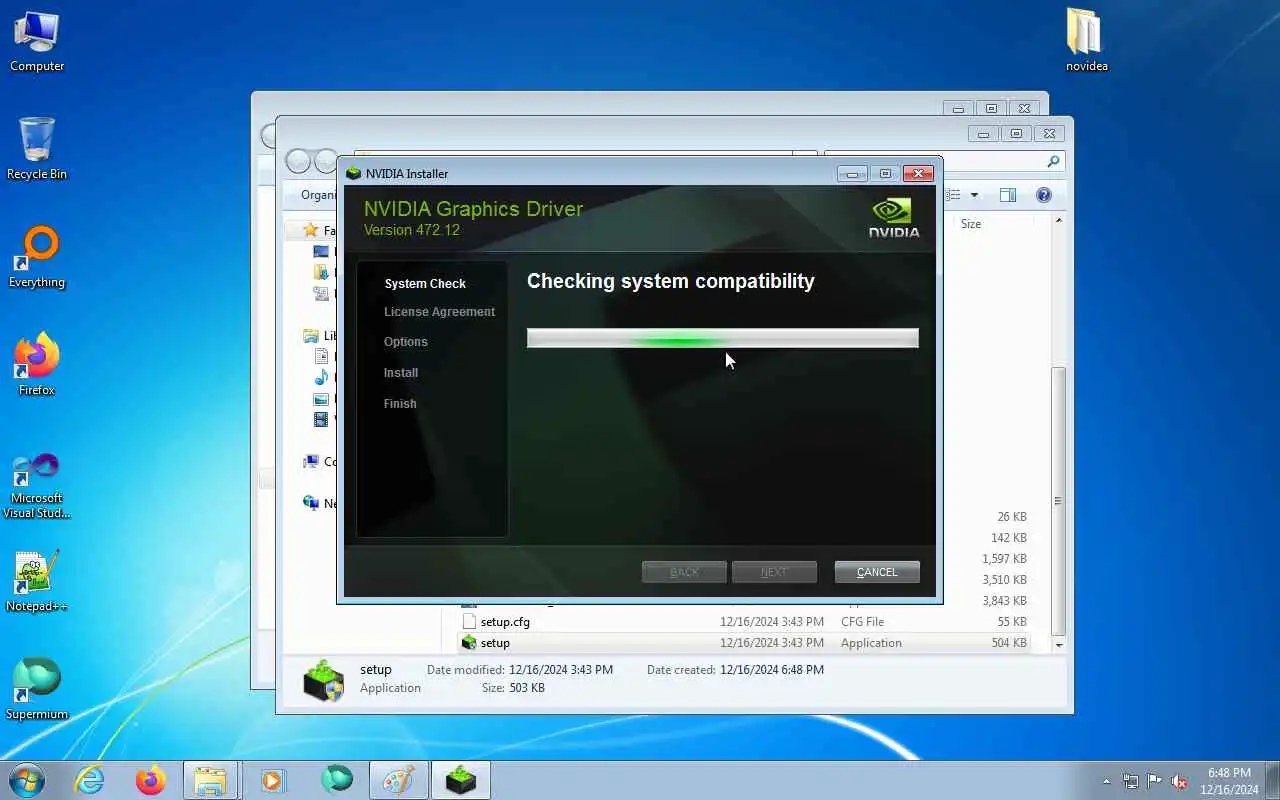Click Application type cell of setup row
The width and height of the screenshot is (1280, 800).
871,643
